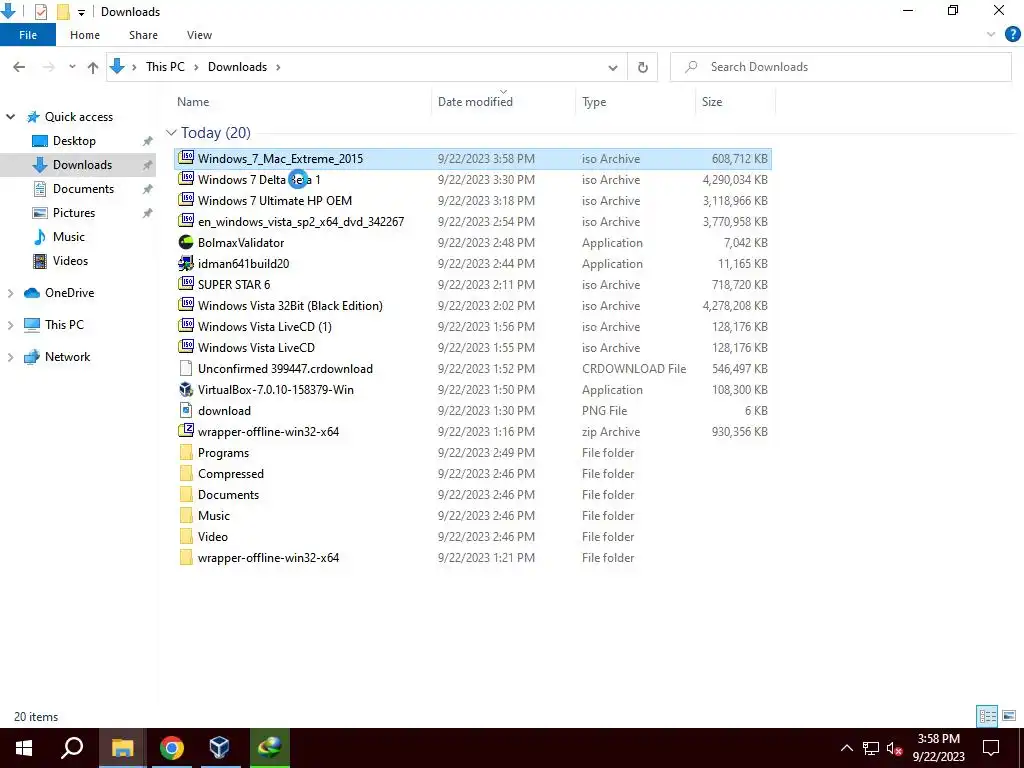The height and width of the screenshot is (768, 1024).
Task: Open the Recent locations dropdown arrow
Action: tap(72, 67)
